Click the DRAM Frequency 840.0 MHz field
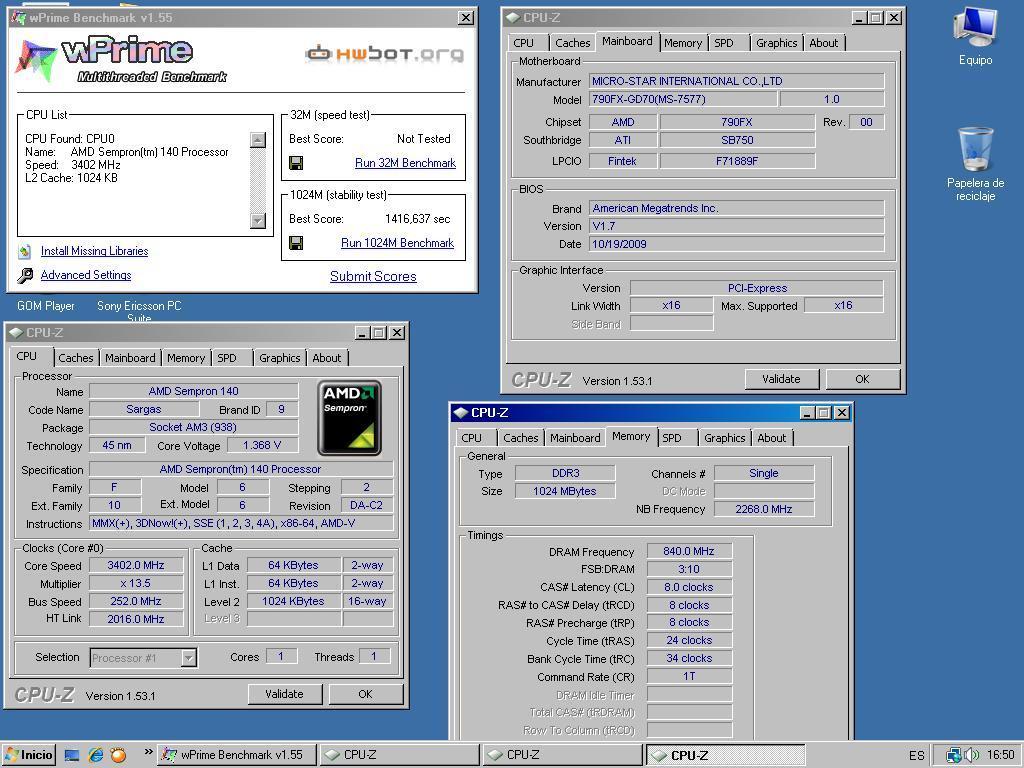Image resolution: width=1024 pixels, height=768 pixels. (689, 551)
